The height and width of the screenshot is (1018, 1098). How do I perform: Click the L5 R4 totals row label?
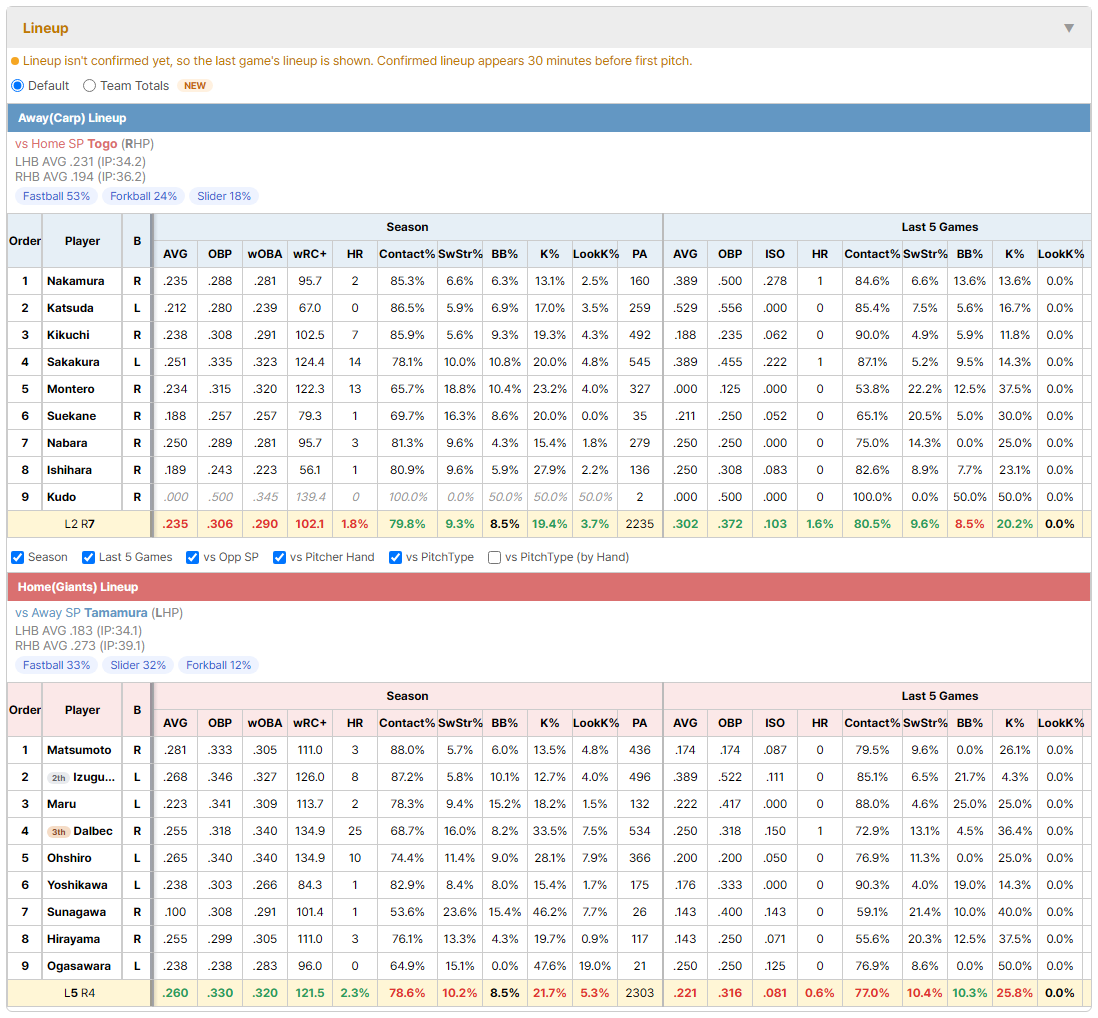tap(79, 993)
